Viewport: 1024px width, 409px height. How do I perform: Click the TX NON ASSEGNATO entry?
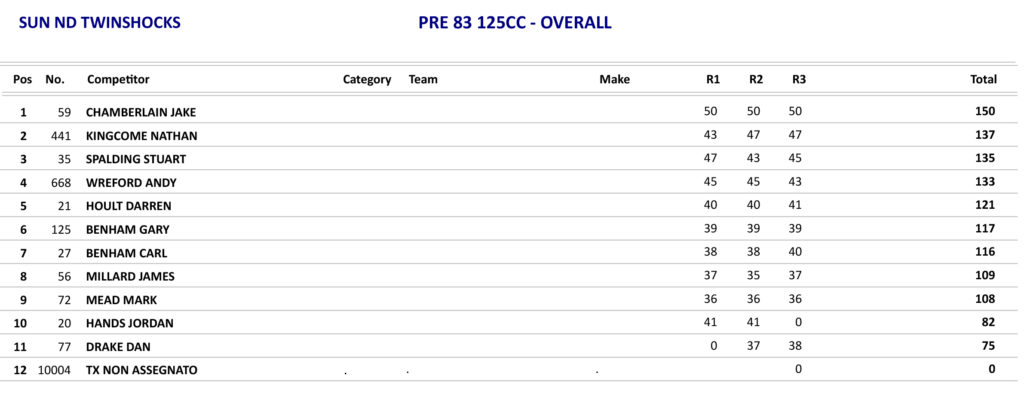coord(141,370)
